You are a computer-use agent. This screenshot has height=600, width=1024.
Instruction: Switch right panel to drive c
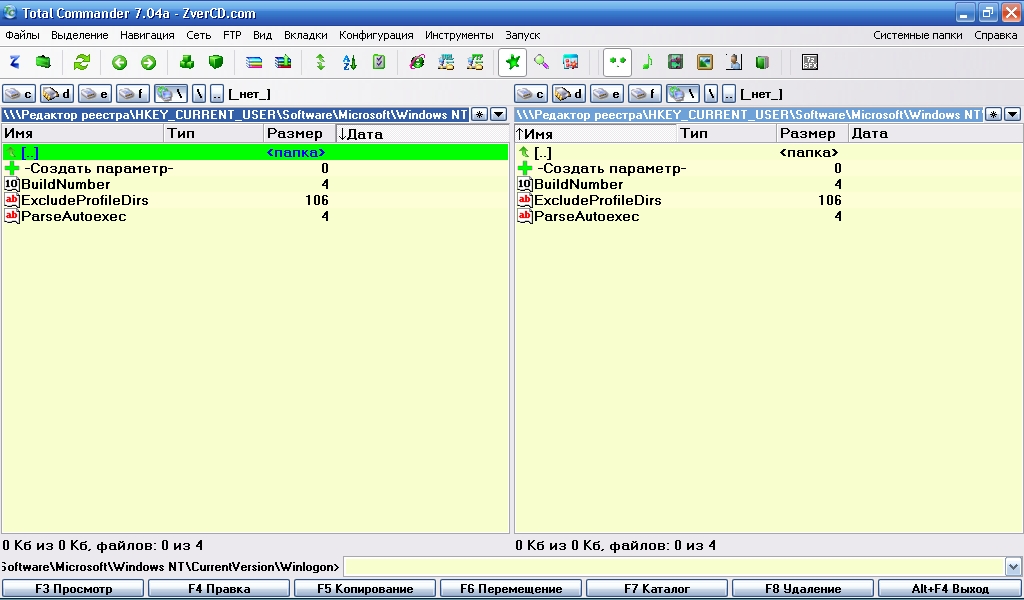point(531,94)
